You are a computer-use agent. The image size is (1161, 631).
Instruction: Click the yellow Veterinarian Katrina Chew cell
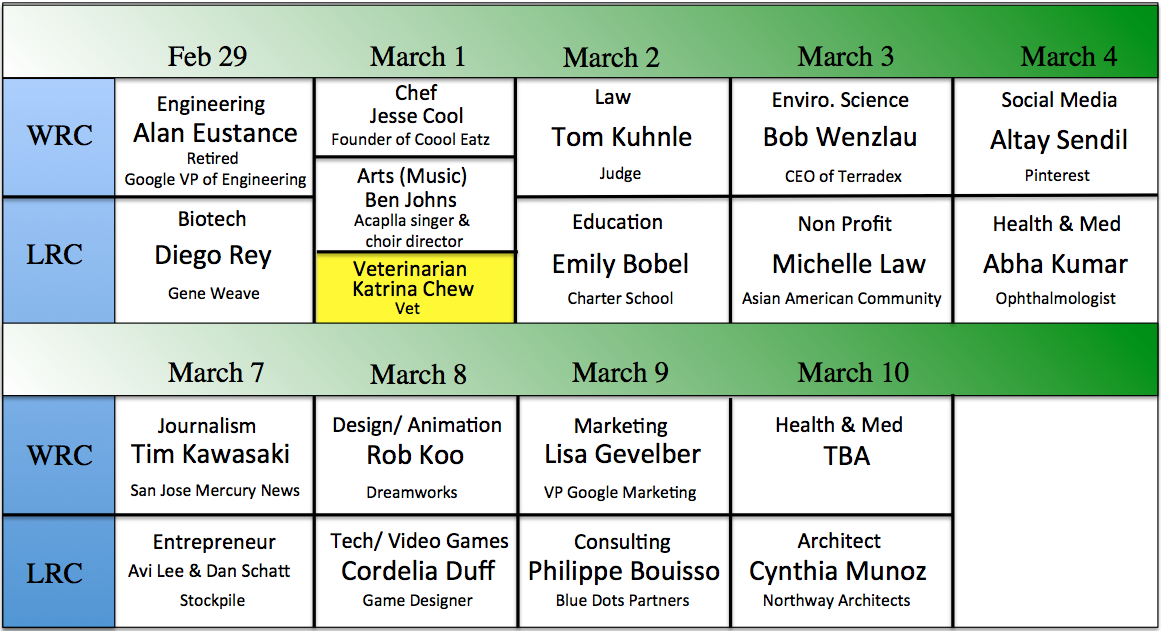tap(415, 288)
